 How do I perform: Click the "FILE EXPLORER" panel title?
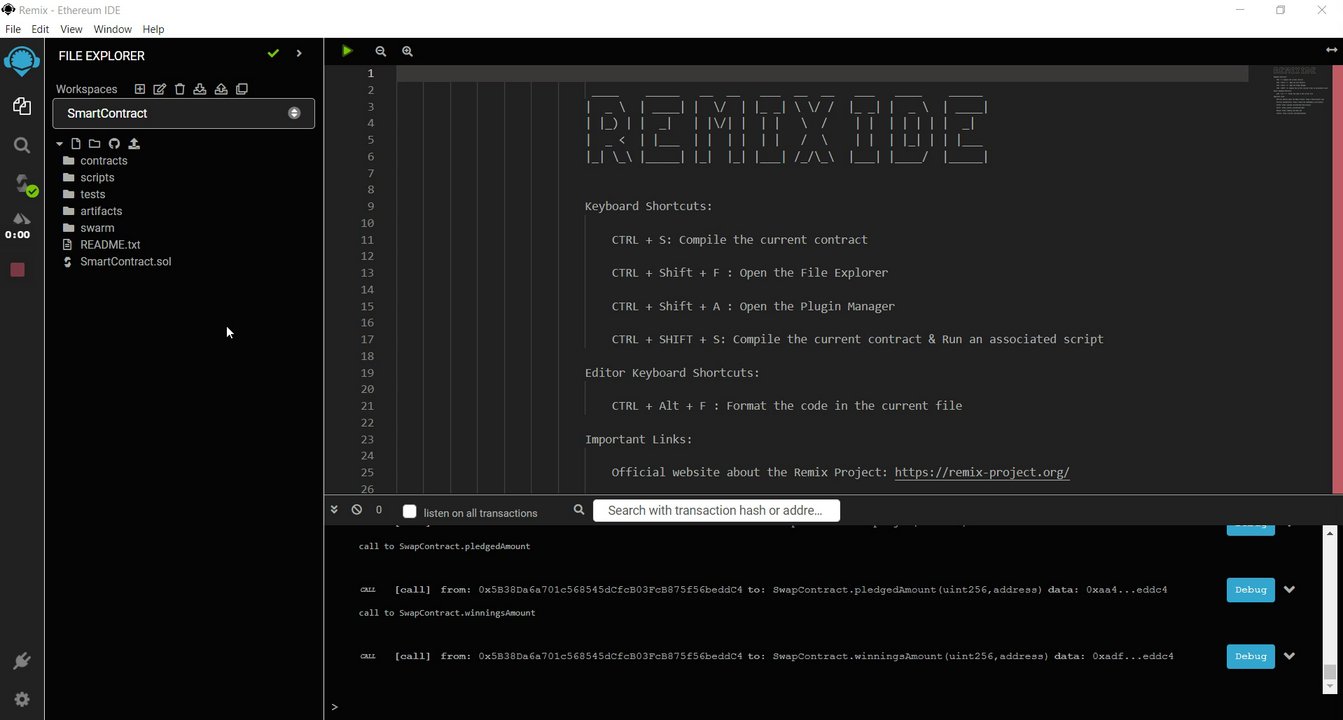click(x=102, y=56)
